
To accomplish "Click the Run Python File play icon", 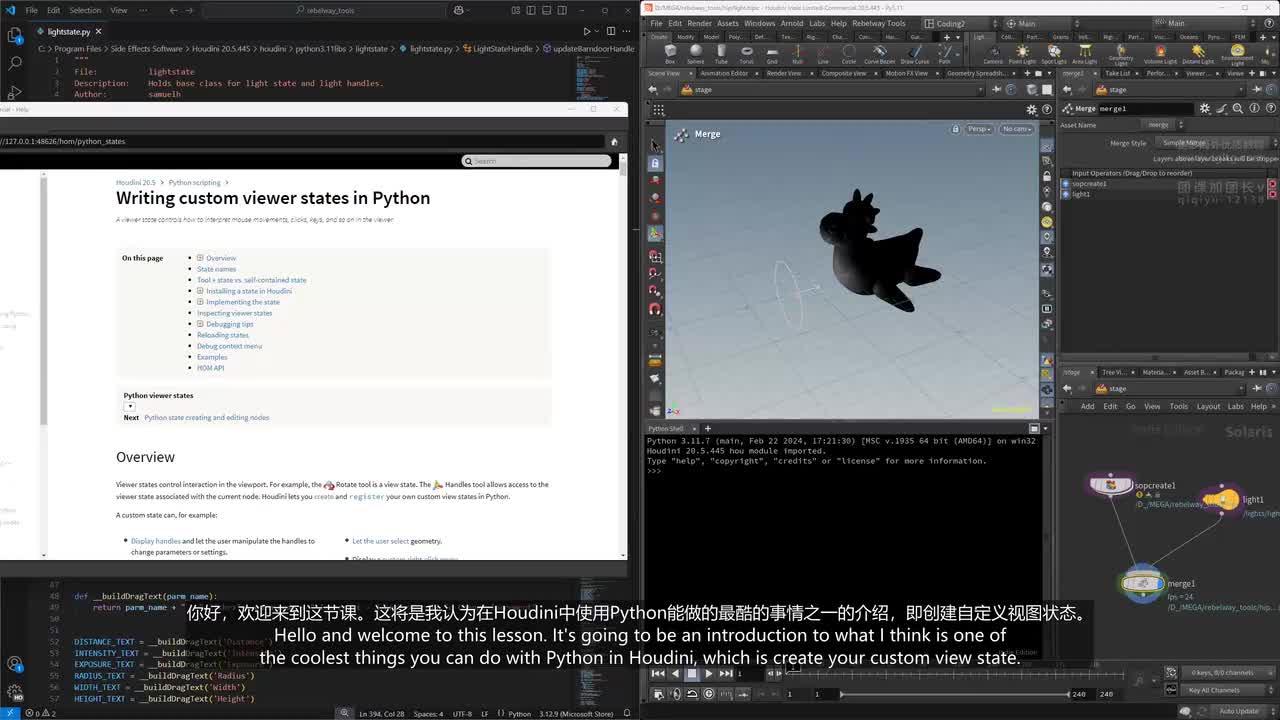I will tap(587, 32).
